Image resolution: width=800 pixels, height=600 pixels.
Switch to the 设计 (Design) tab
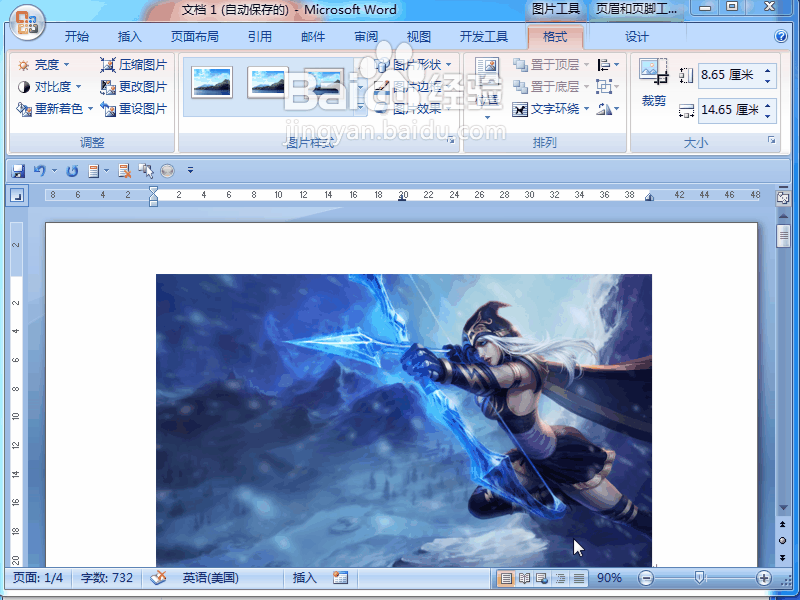click(x=637, y=37)
